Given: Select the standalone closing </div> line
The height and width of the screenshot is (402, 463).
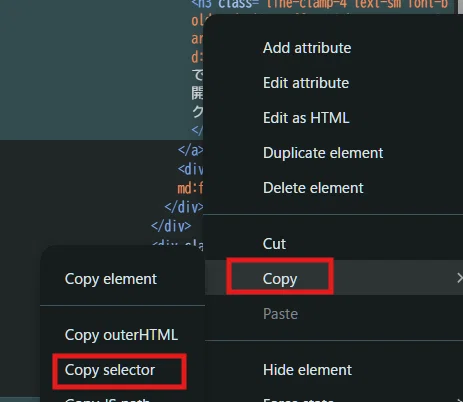Looking at the screenshot, I should coord(171,226).
